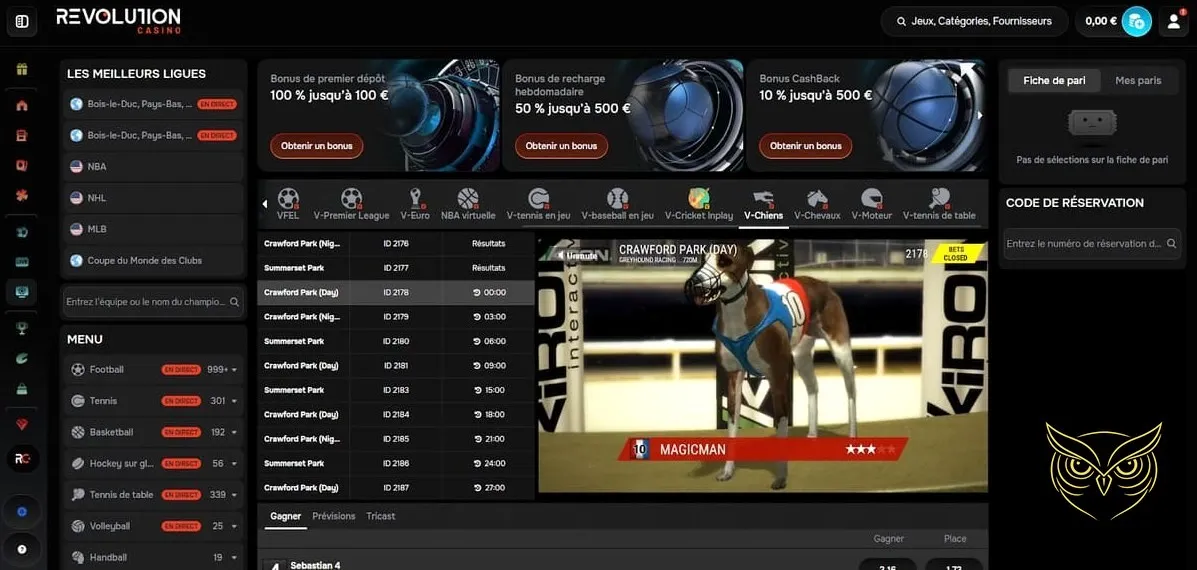
Task: Select V-baseball en jeu sport
Action: [x=618, y=204]
